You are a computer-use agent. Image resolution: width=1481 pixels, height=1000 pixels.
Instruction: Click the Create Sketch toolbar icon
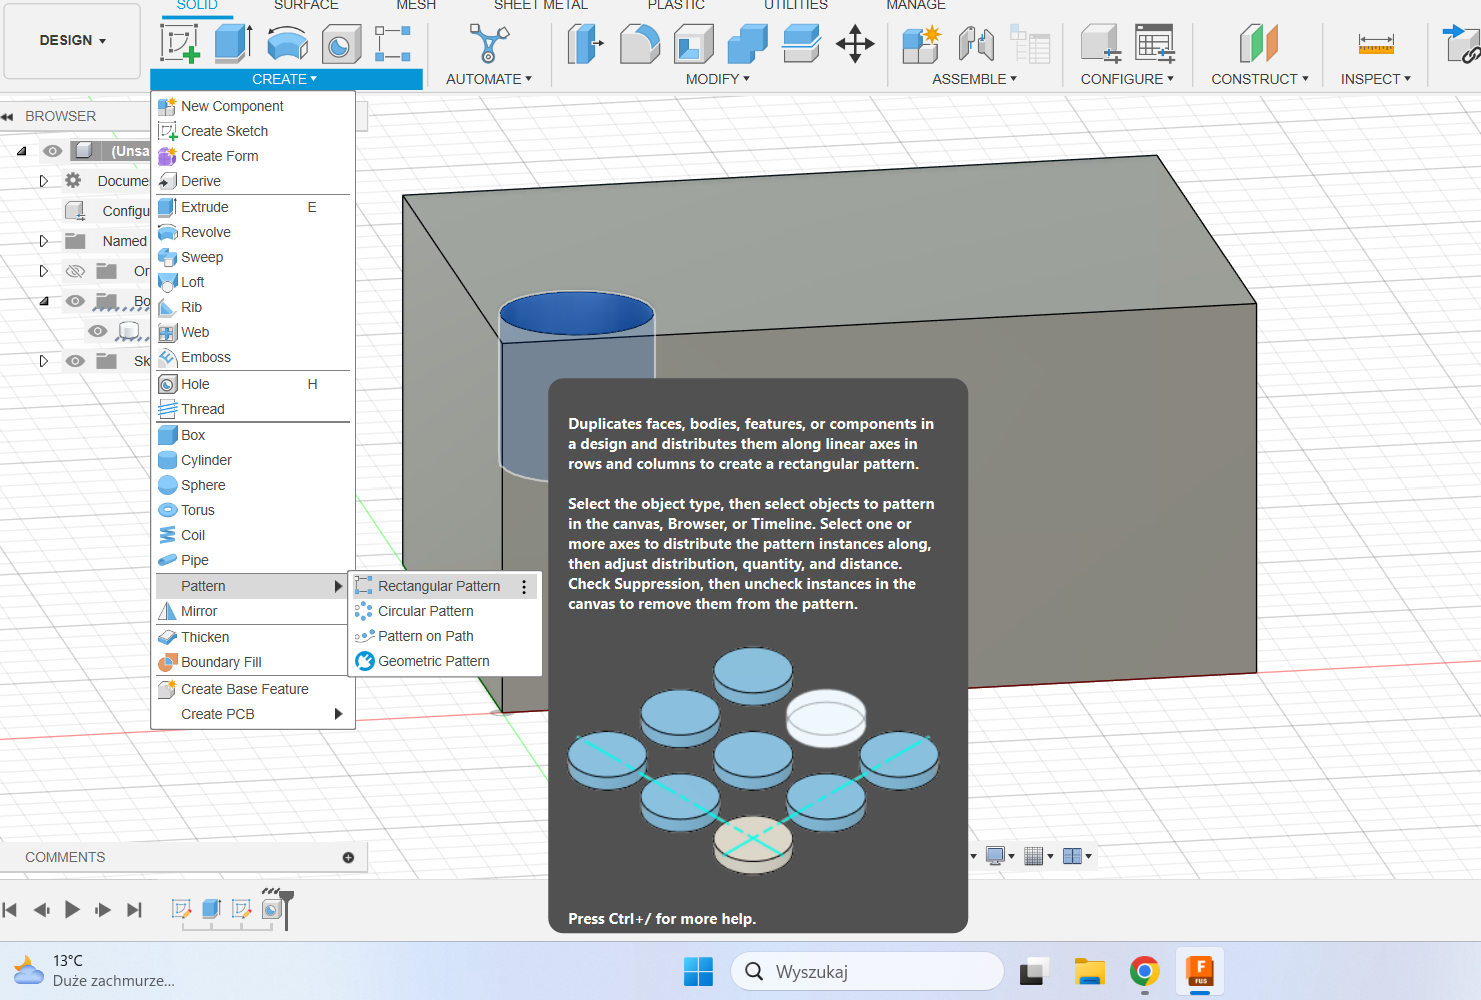coord(180,43)
